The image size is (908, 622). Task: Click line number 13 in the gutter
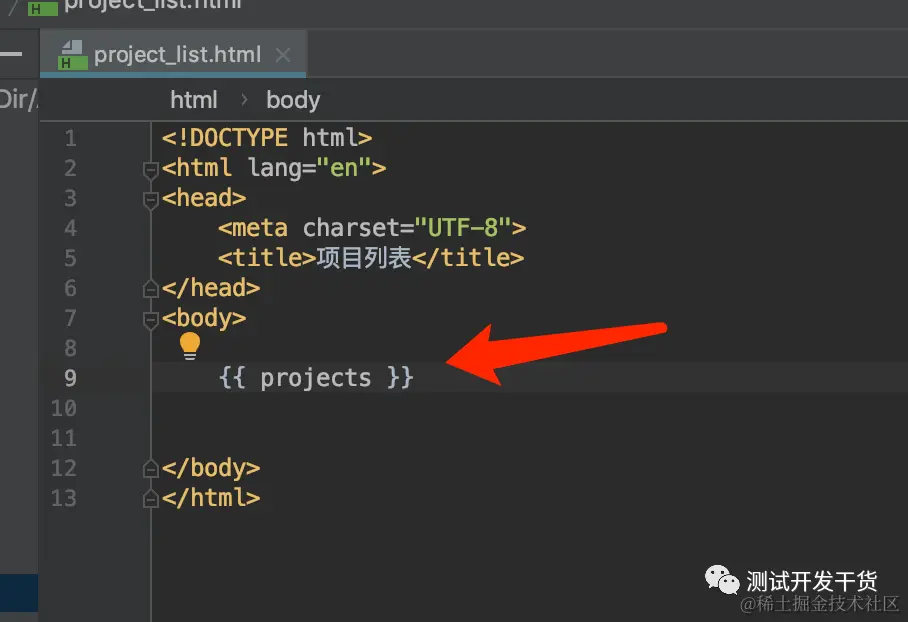(x=64, y=498)
